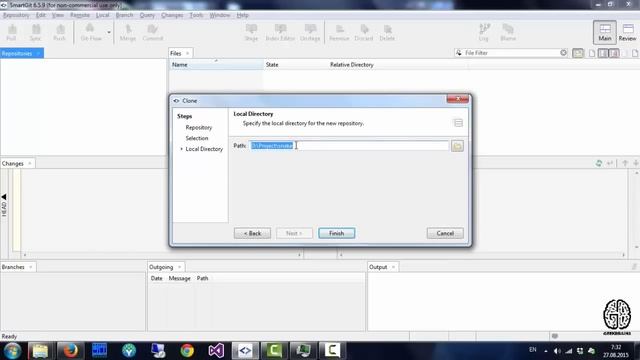Viewport: 640px width, 360px height.
Task: Open Google Chrome from the taskbar
Action: coord(187,351)
